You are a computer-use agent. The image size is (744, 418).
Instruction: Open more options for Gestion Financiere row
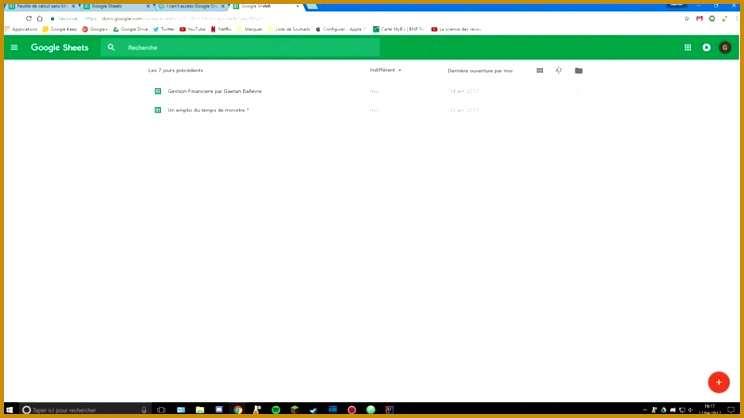pos(577,91)
